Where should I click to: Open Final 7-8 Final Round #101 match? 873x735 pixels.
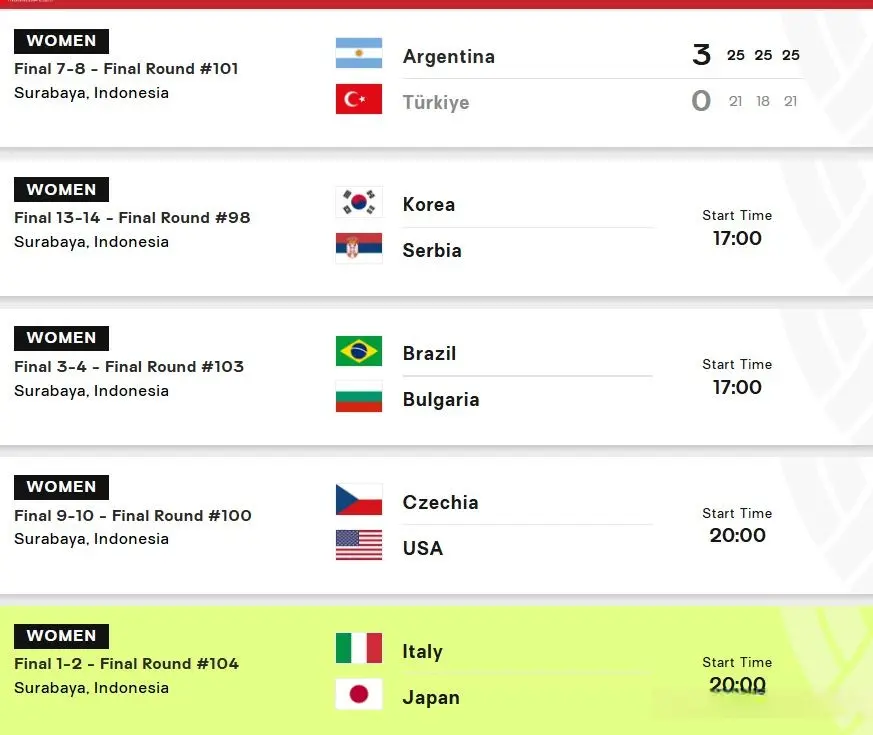[x=126, y=69]
